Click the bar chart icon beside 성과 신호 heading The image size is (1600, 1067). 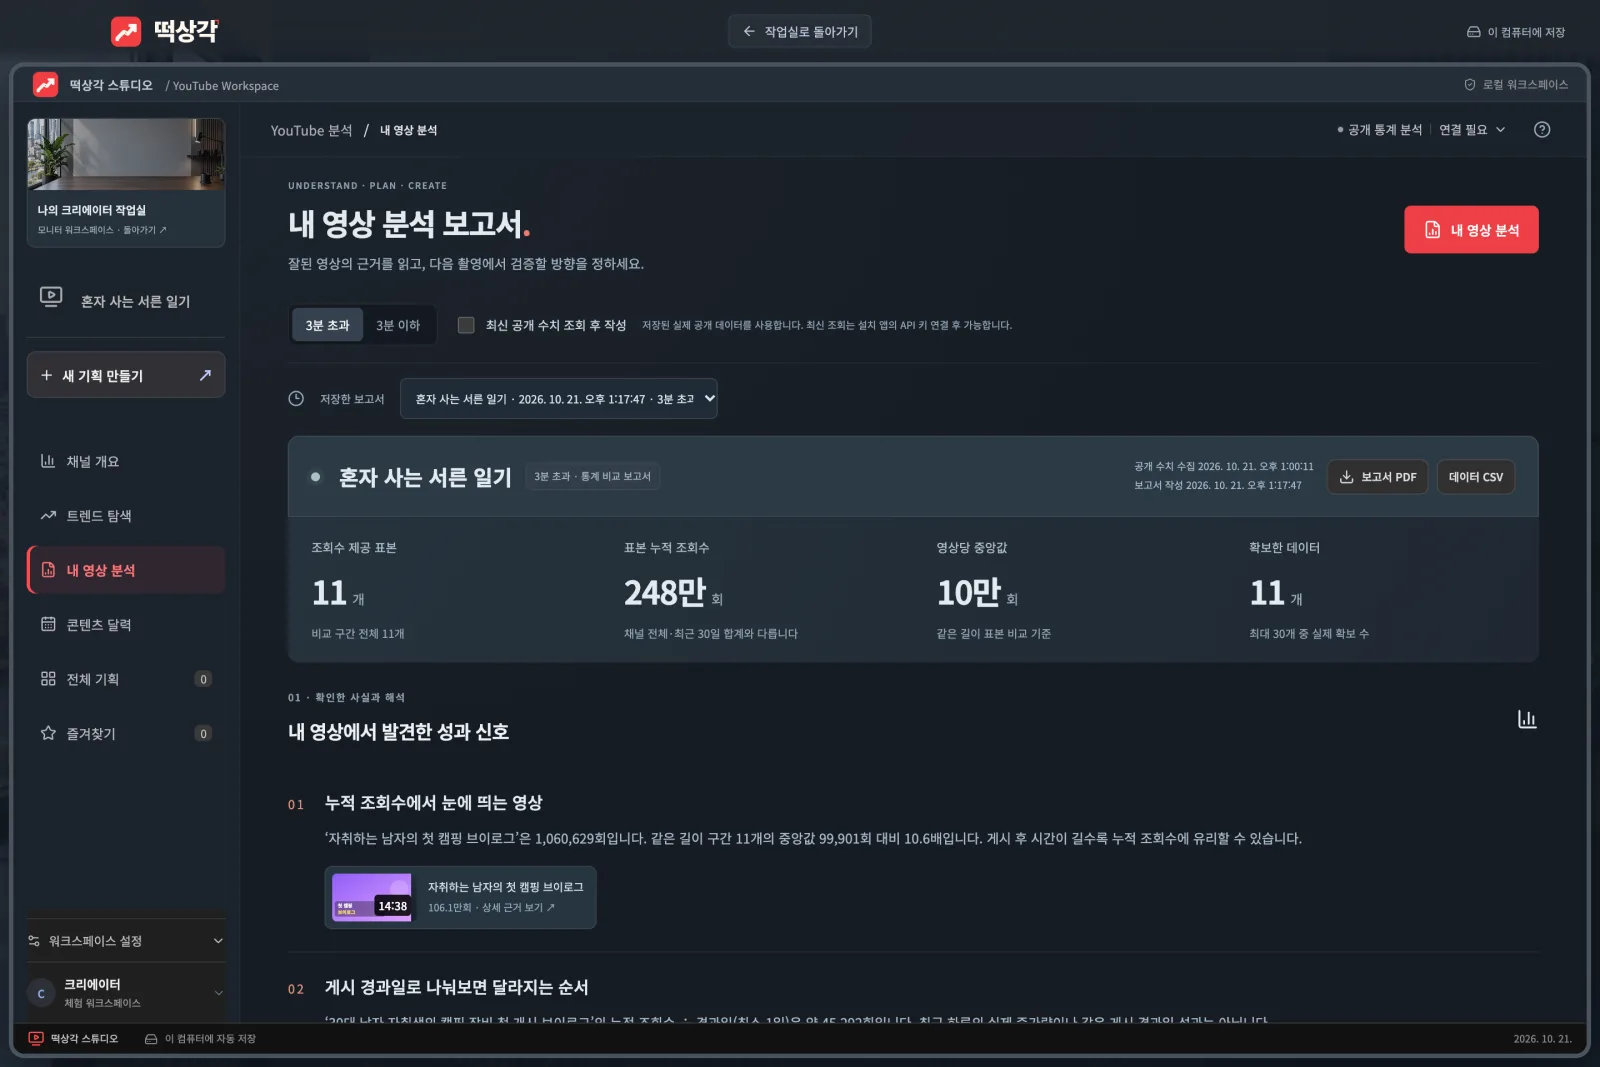point(1526,719)
